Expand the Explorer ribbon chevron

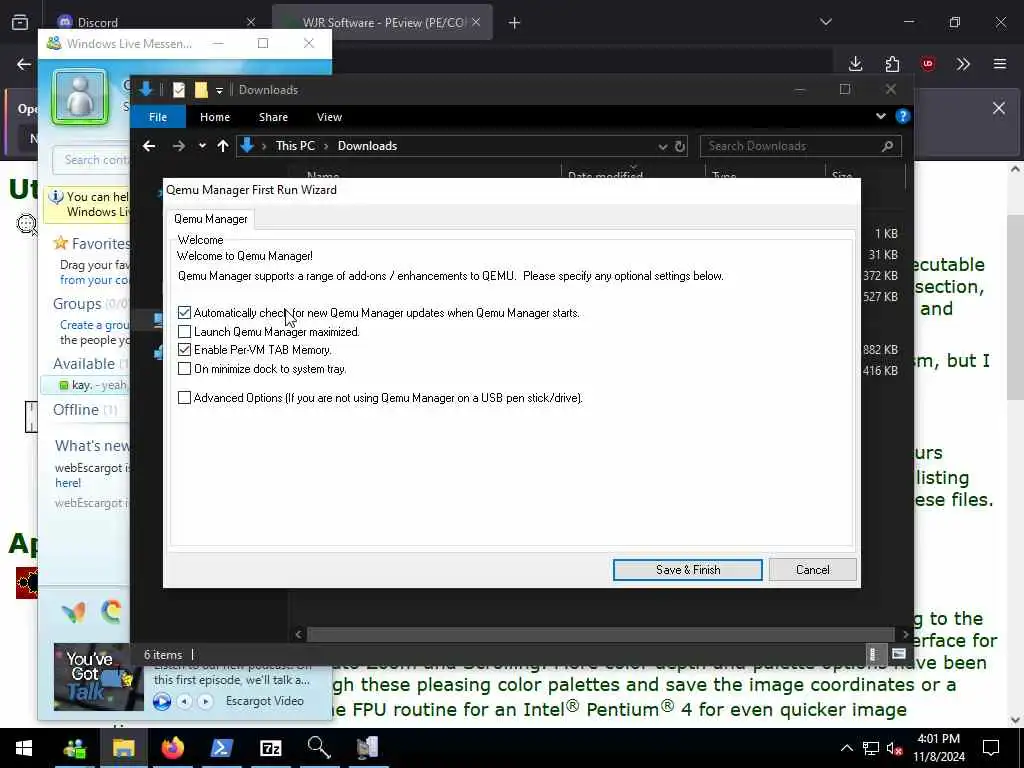tap(880, 116)
